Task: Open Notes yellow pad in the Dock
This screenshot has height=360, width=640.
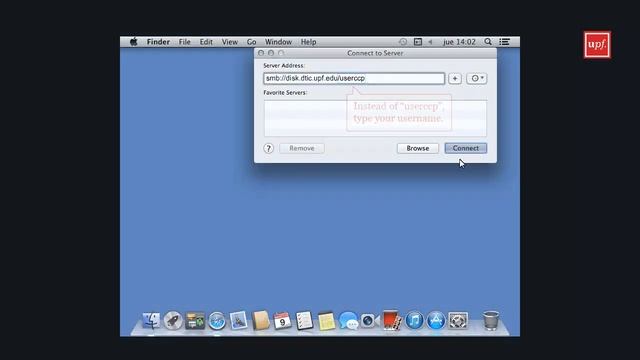Action: (x=327, y=320)
